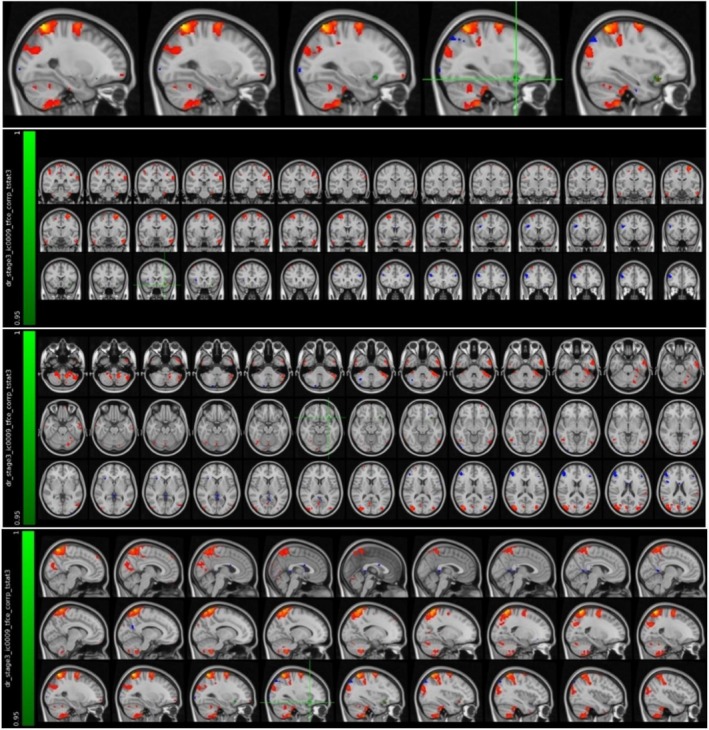Screen dimensions: 709x730
Task: Select the rightmost sagittal slice in the top row
Action: tap(635, 61)
